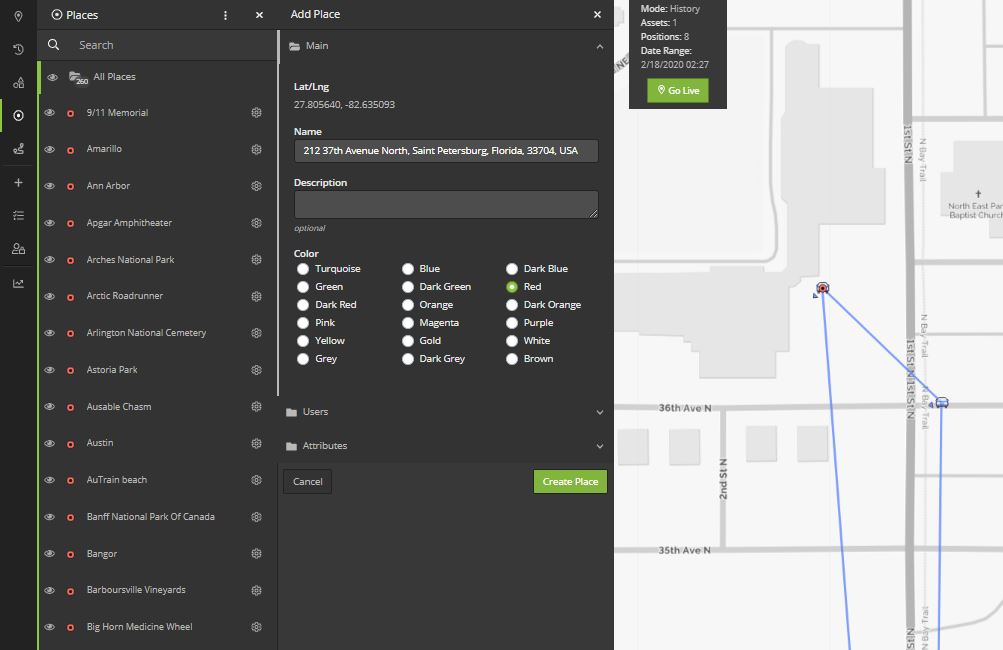1003x650 pixels.
Task: Select the Dark Blue color option
Action: (512, 269)
